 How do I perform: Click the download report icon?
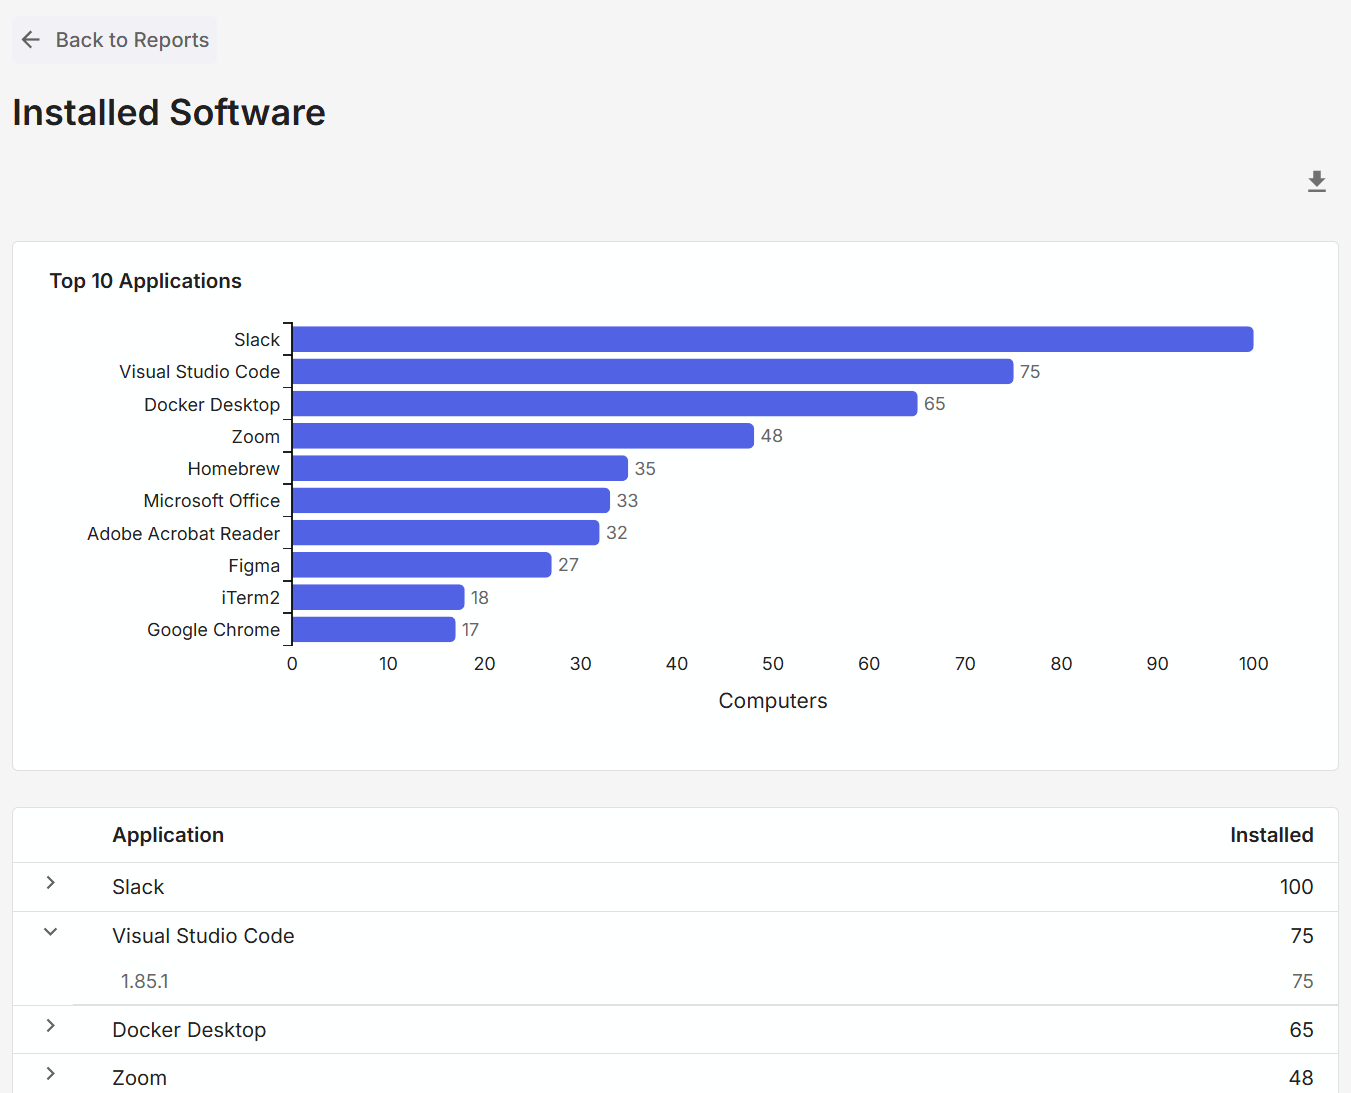click(x=1316, y=182)
